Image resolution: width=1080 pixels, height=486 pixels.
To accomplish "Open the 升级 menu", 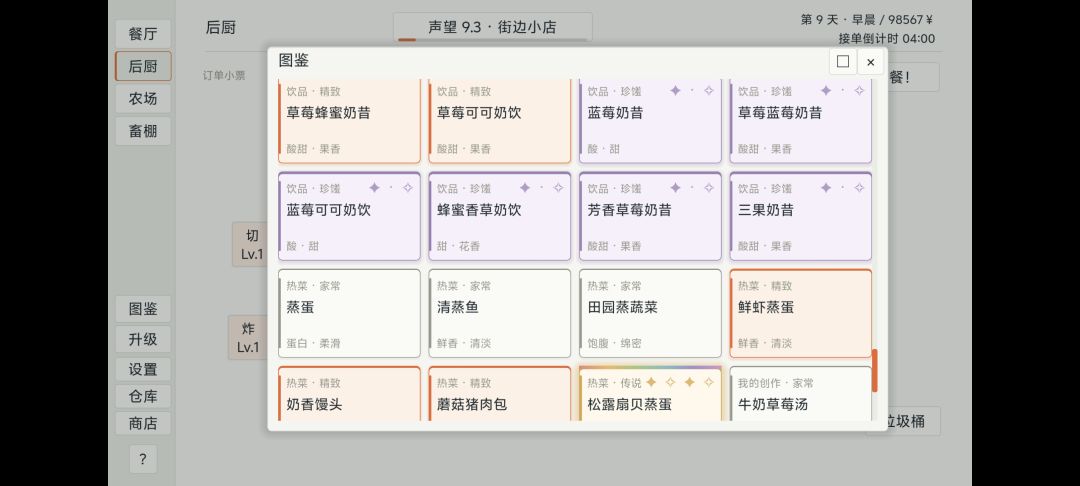I will point(143,339).
